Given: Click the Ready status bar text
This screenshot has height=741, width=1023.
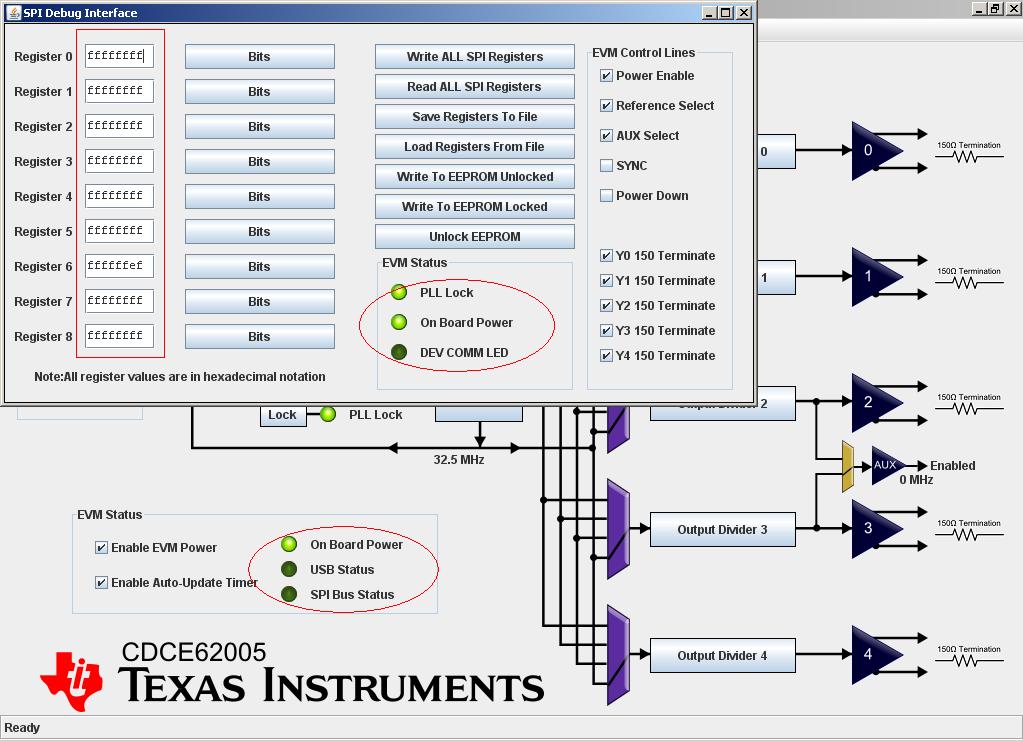Looking at the screenshot, I should click(x=22, y=728).
